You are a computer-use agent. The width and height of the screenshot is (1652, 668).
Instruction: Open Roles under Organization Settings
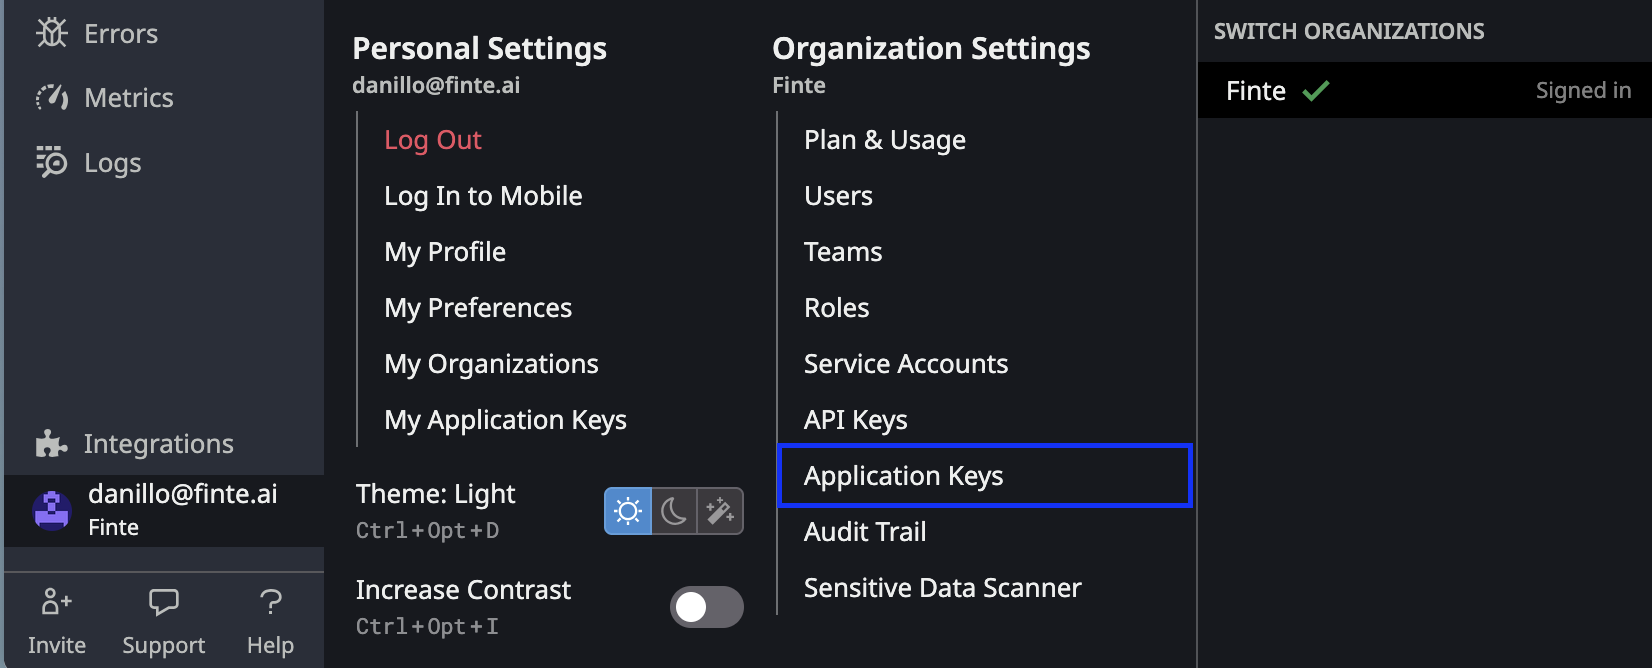point(836,308)
